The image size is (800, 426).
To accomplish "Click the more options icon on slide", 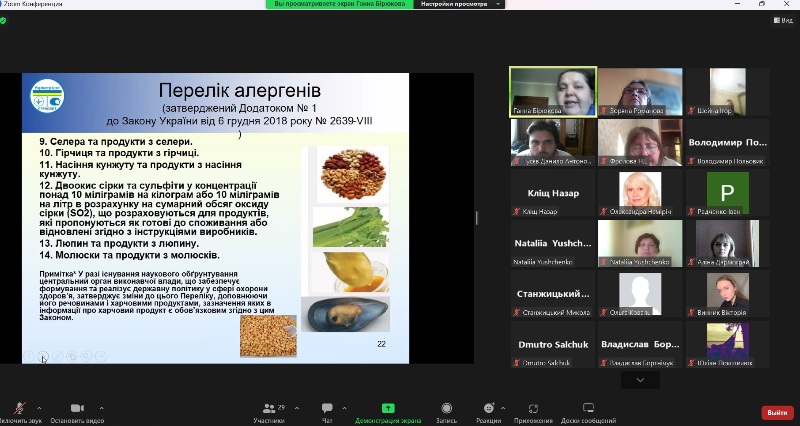I will point(101,356).
